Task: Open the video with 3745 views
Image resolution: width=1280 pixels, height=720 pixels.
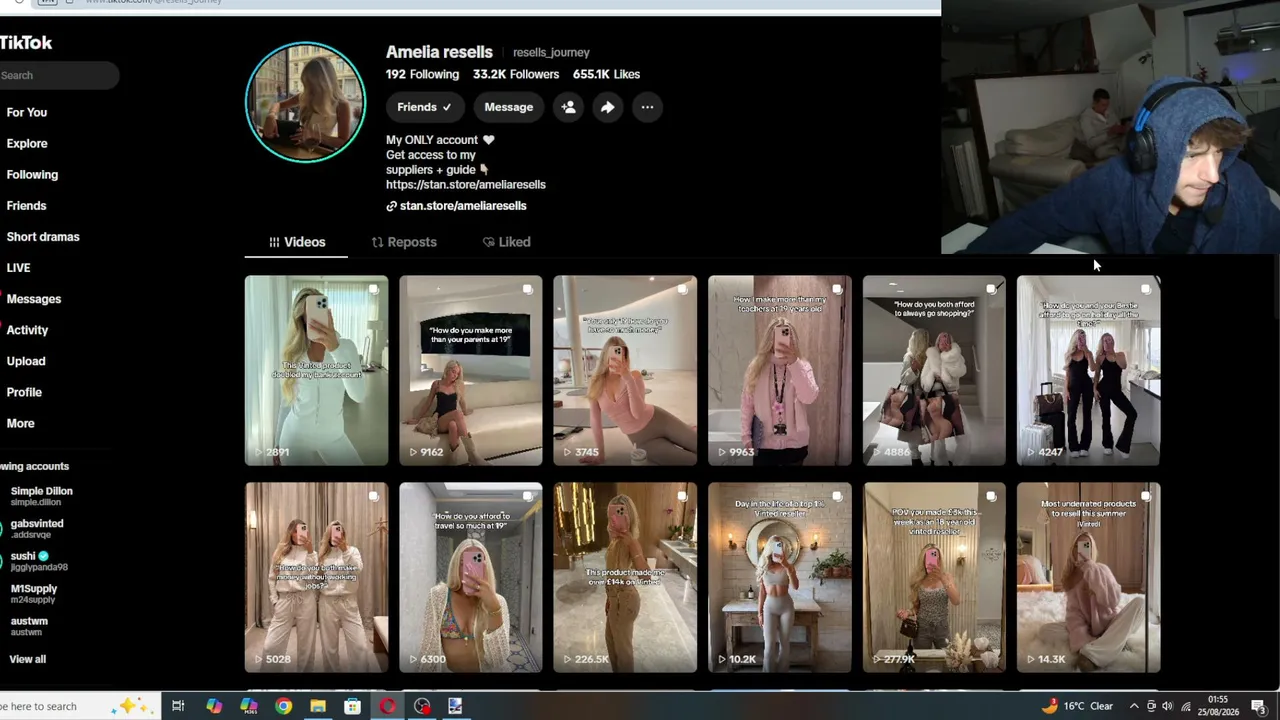Action: click(625, 371)
